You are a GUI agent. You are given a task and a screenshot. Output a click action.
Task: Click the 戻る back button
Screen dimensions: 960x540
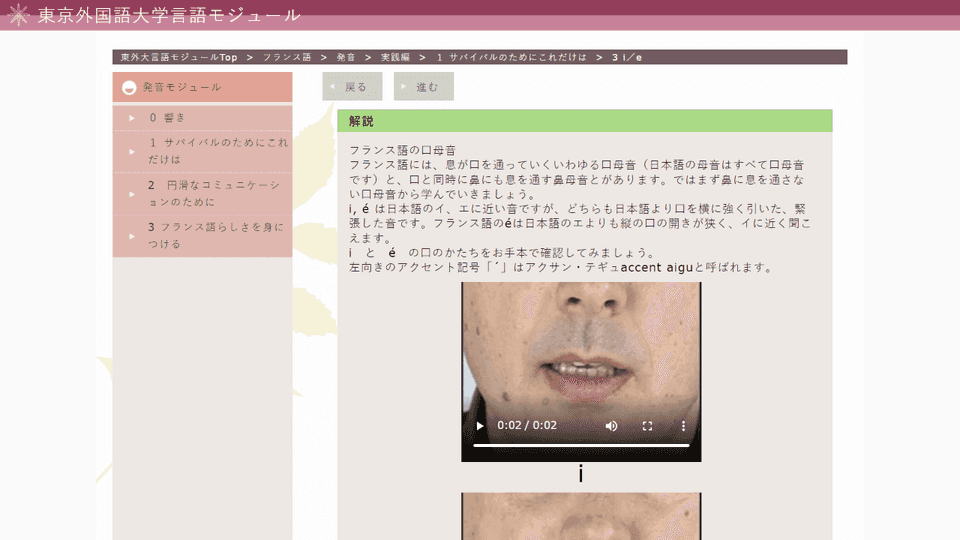click(x=352, y=86)
